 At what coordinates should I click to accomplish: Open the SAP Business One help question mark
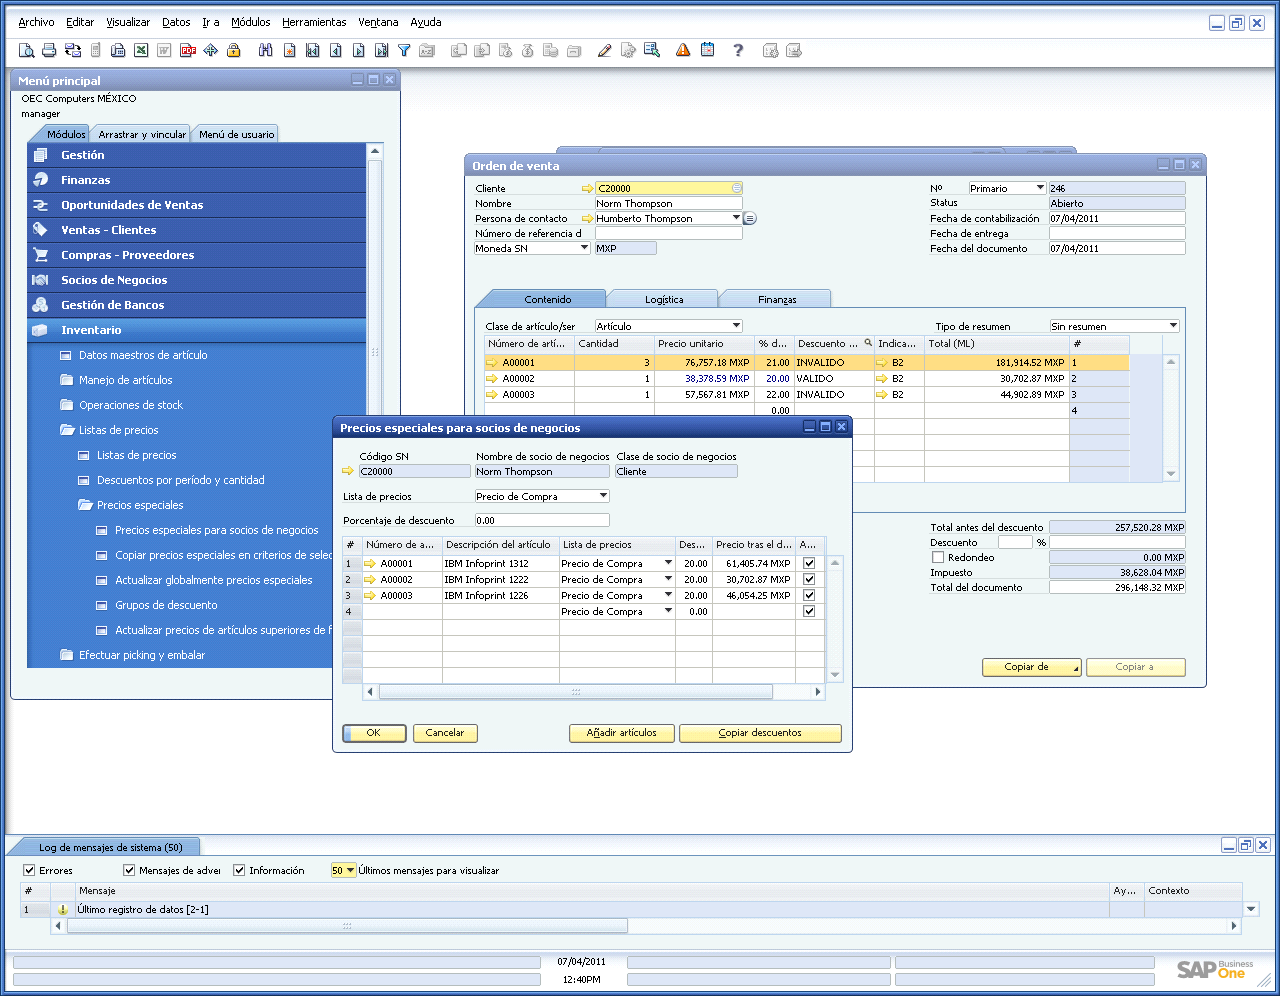point(738,50)
